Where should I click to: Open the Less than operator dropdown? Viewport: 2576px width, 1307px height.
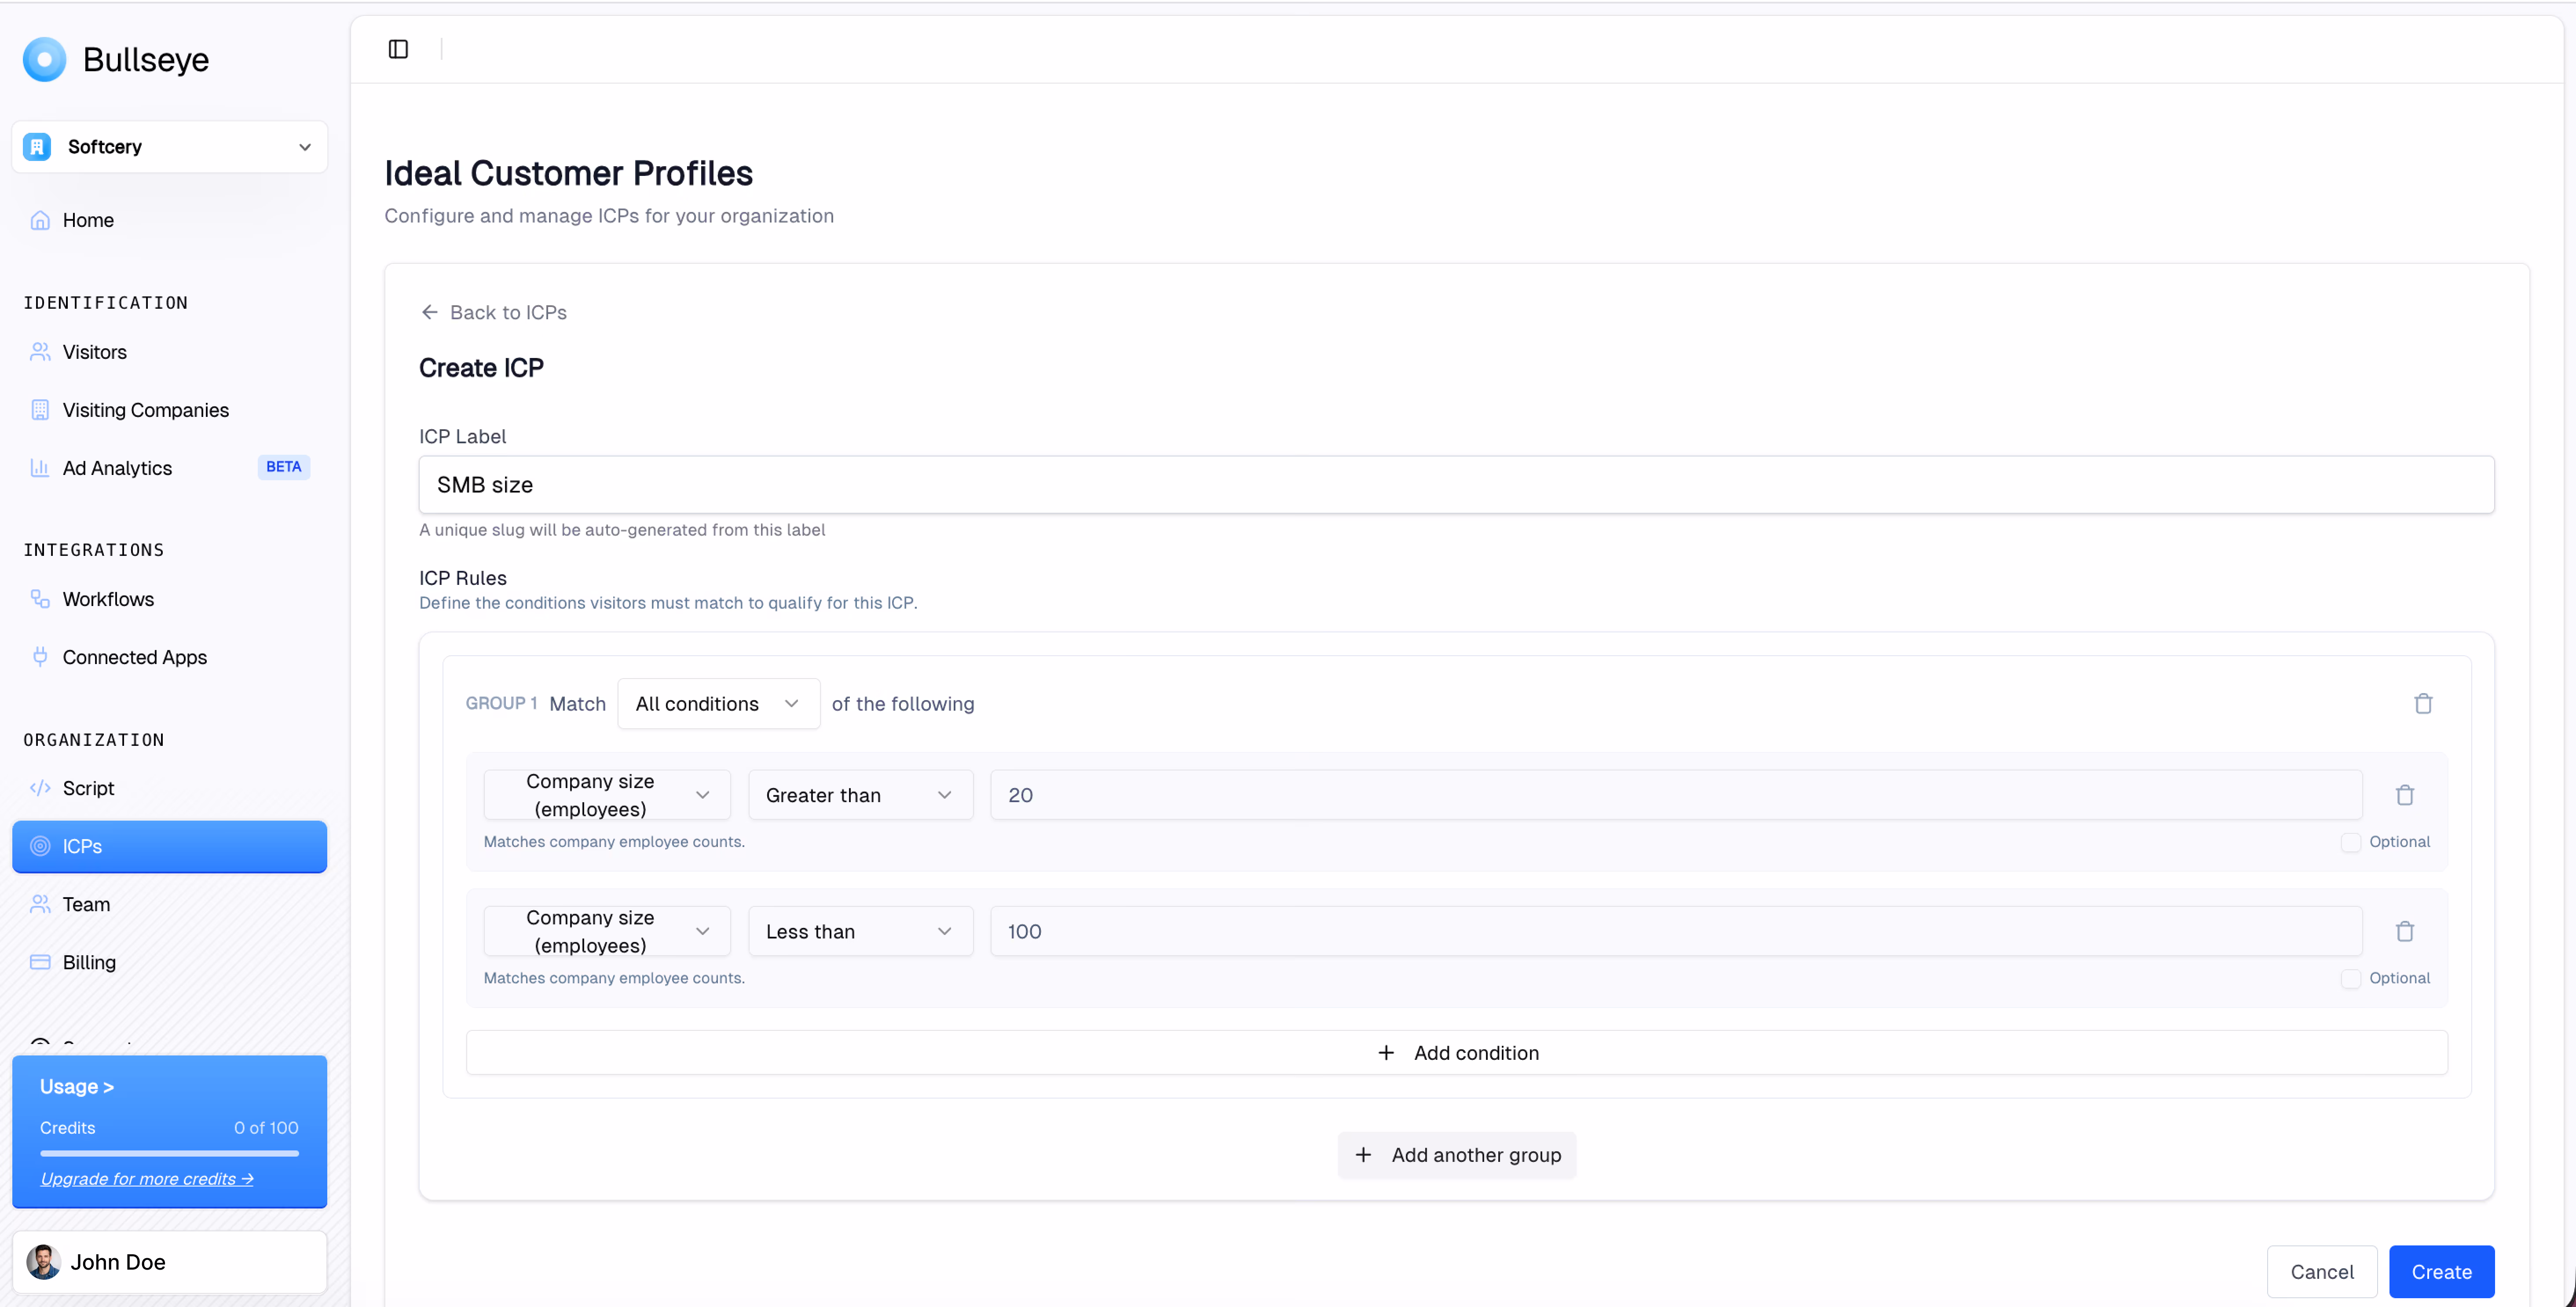[860, 931]
